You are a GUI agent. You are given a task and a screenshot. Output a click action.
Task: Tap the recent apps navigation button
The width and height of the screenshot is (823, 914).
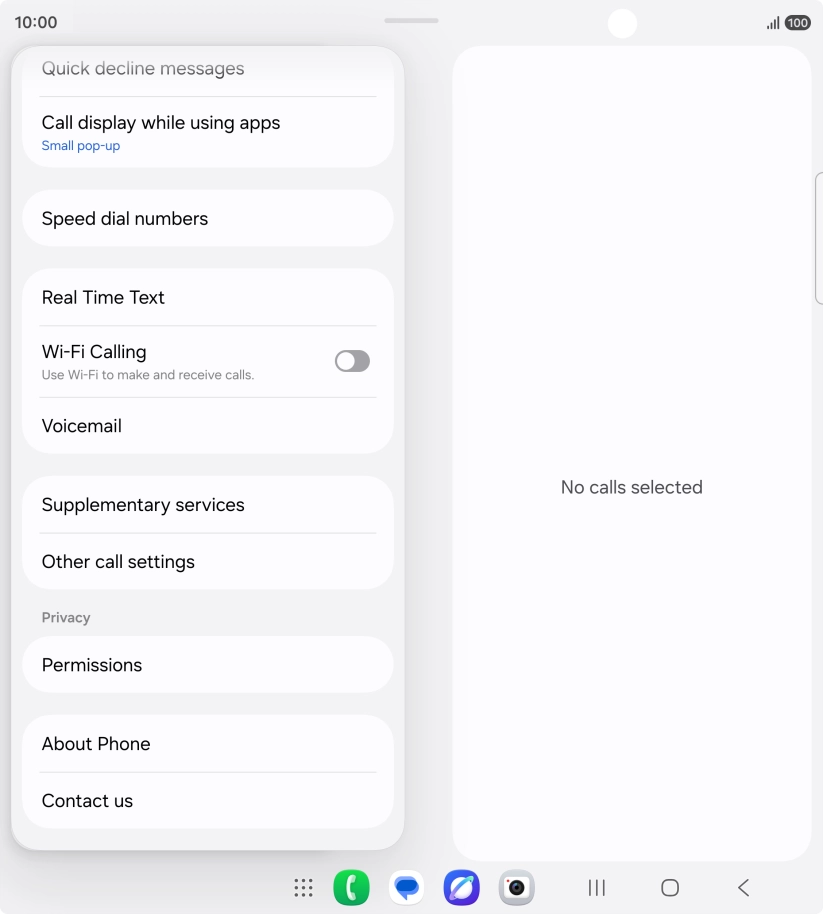(x=596, y=888)
